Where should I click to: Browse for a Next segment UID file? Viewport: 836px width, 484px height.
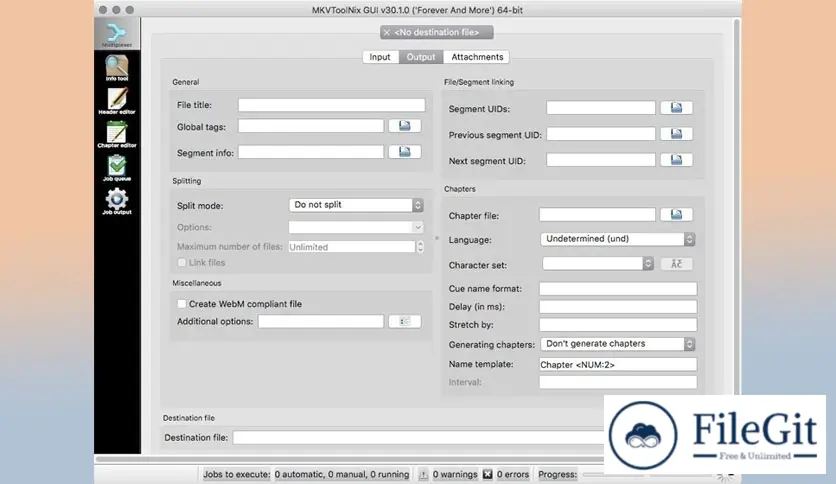[x=677, y=160]
